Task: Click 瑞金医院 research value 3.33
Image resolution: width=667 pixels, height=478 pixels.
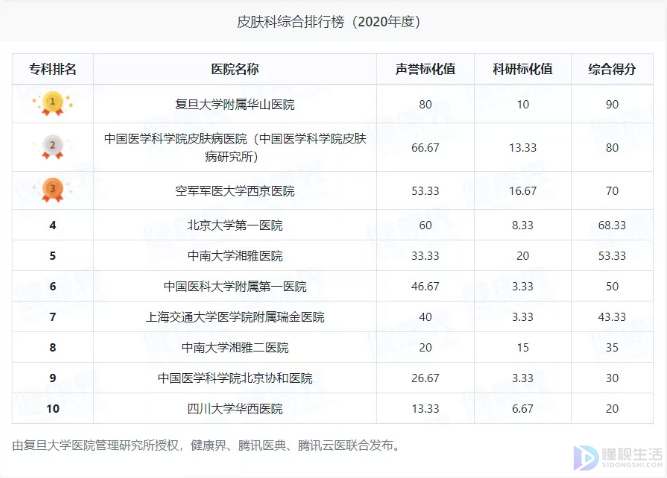Action: (522, 317)
